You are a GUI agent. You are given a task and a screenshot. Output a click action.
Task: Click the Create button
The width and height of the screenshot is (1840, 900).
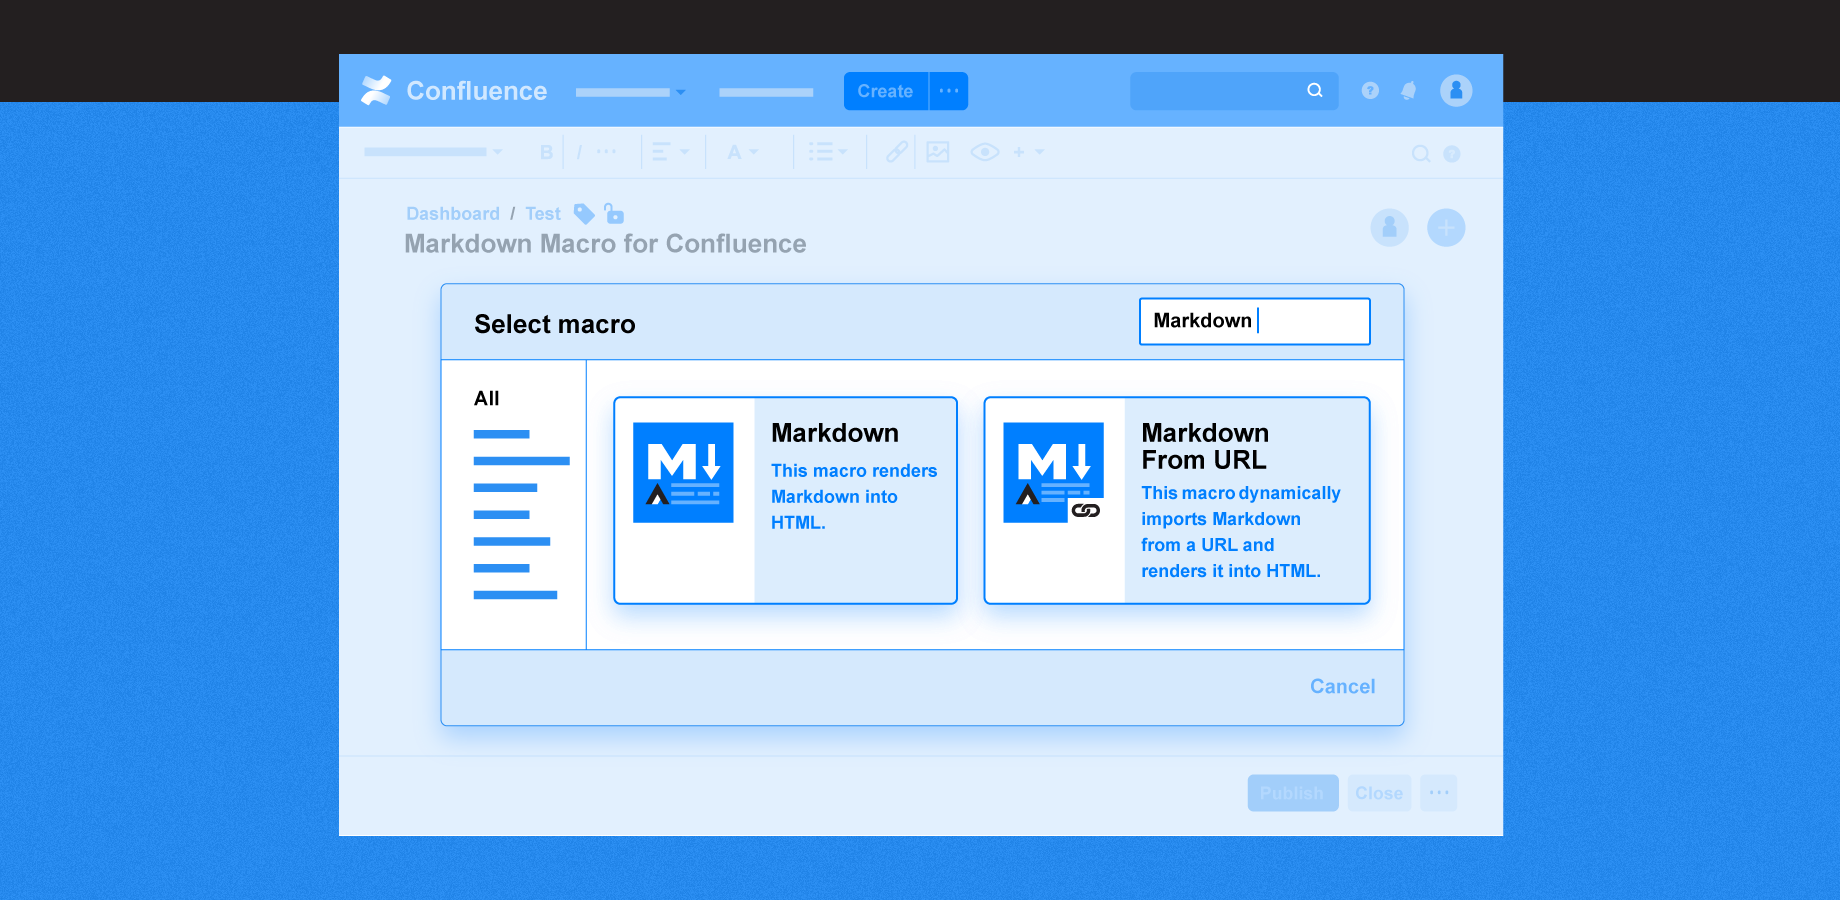(x=885, y=91)
